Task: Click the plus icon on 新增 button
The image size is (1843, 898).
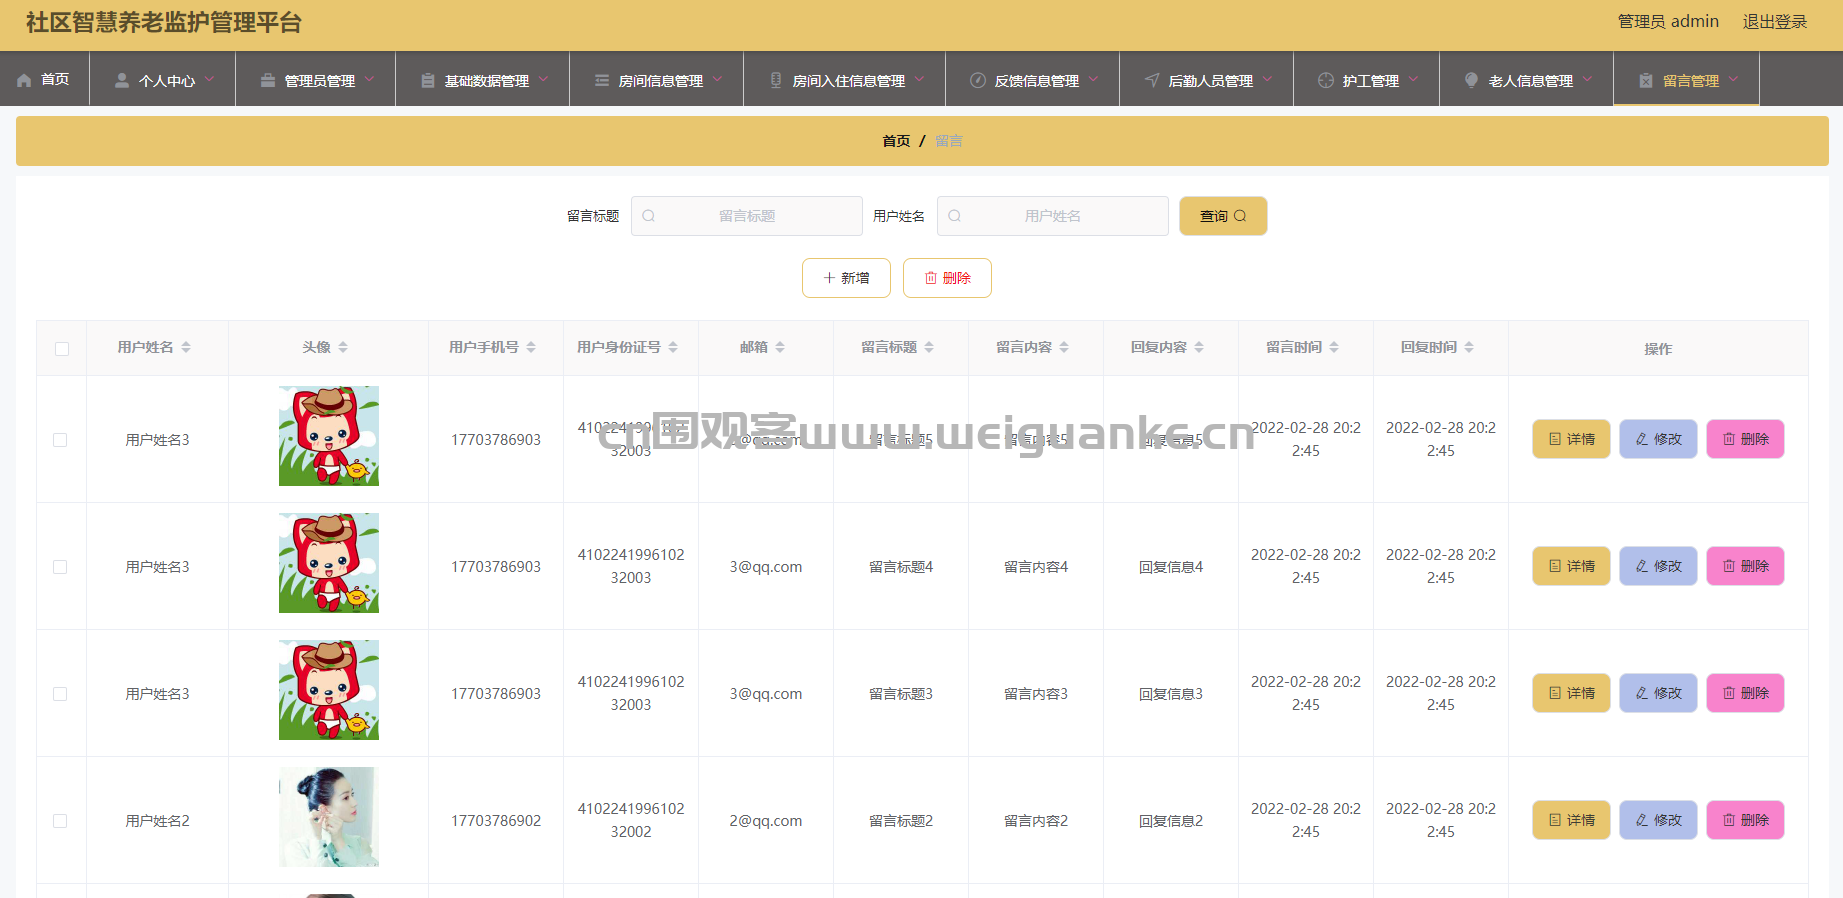Action: point(829,278)
